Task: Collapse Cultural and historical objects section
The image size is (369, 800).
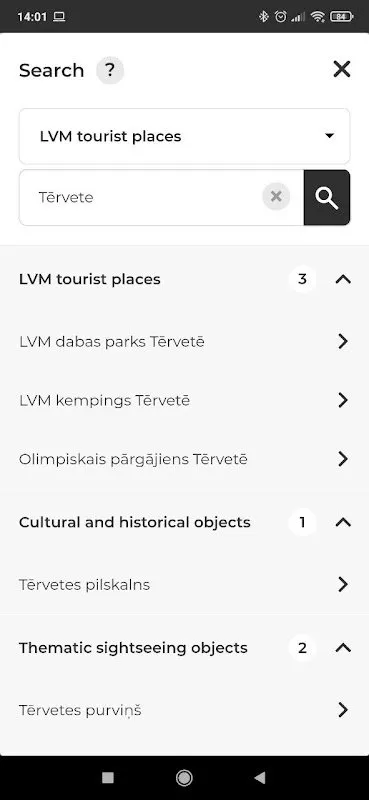Action: click(343, 522)
